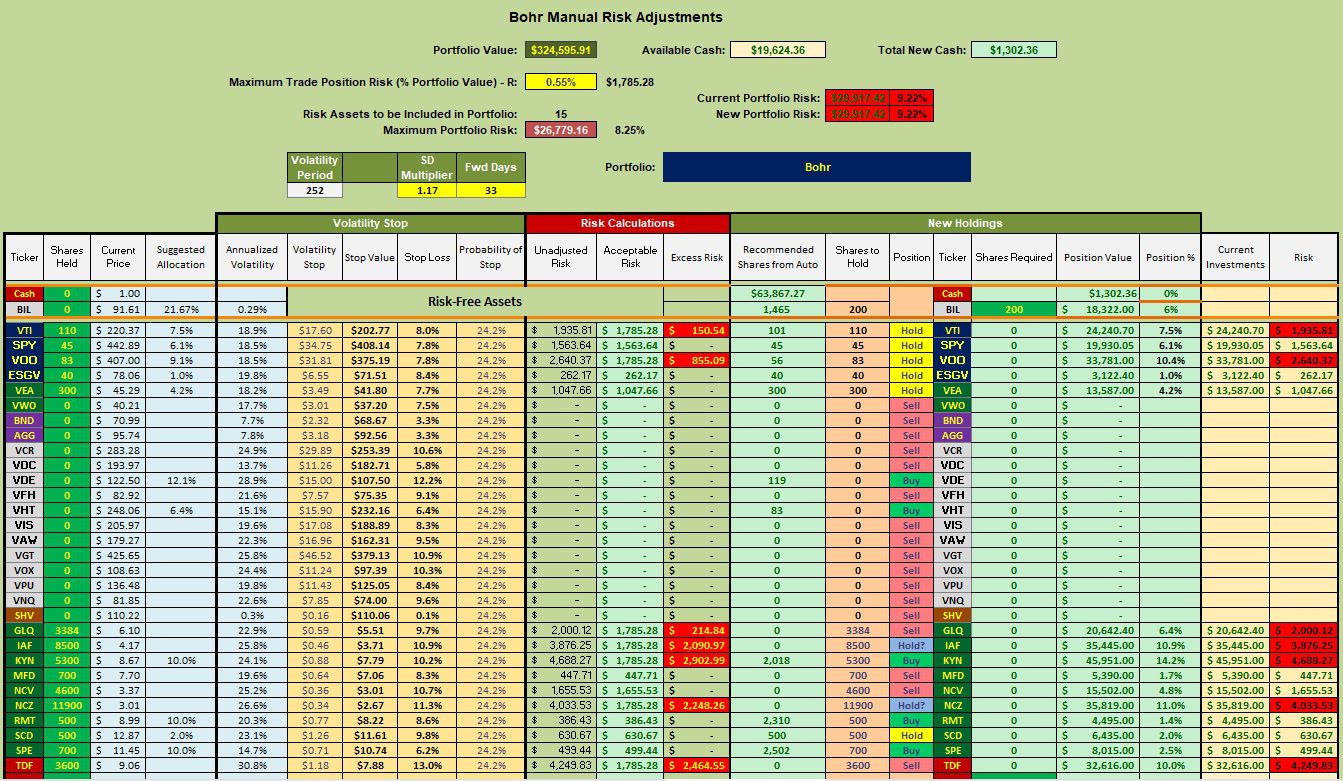This screenshot has width=1343, height=781.
Task: Click the 0.55% maximum trade risk cell
Action: click(560, 82)
